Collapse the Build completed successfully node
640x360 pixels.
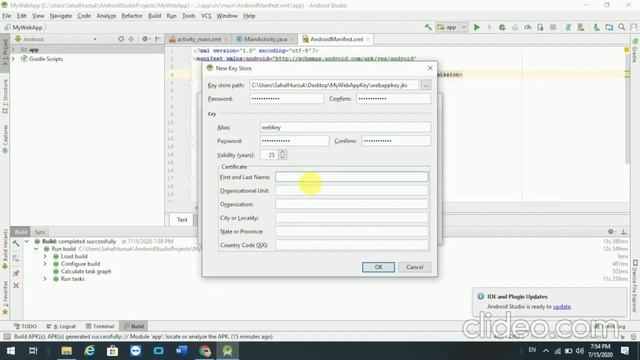click(x=27, y=241)
